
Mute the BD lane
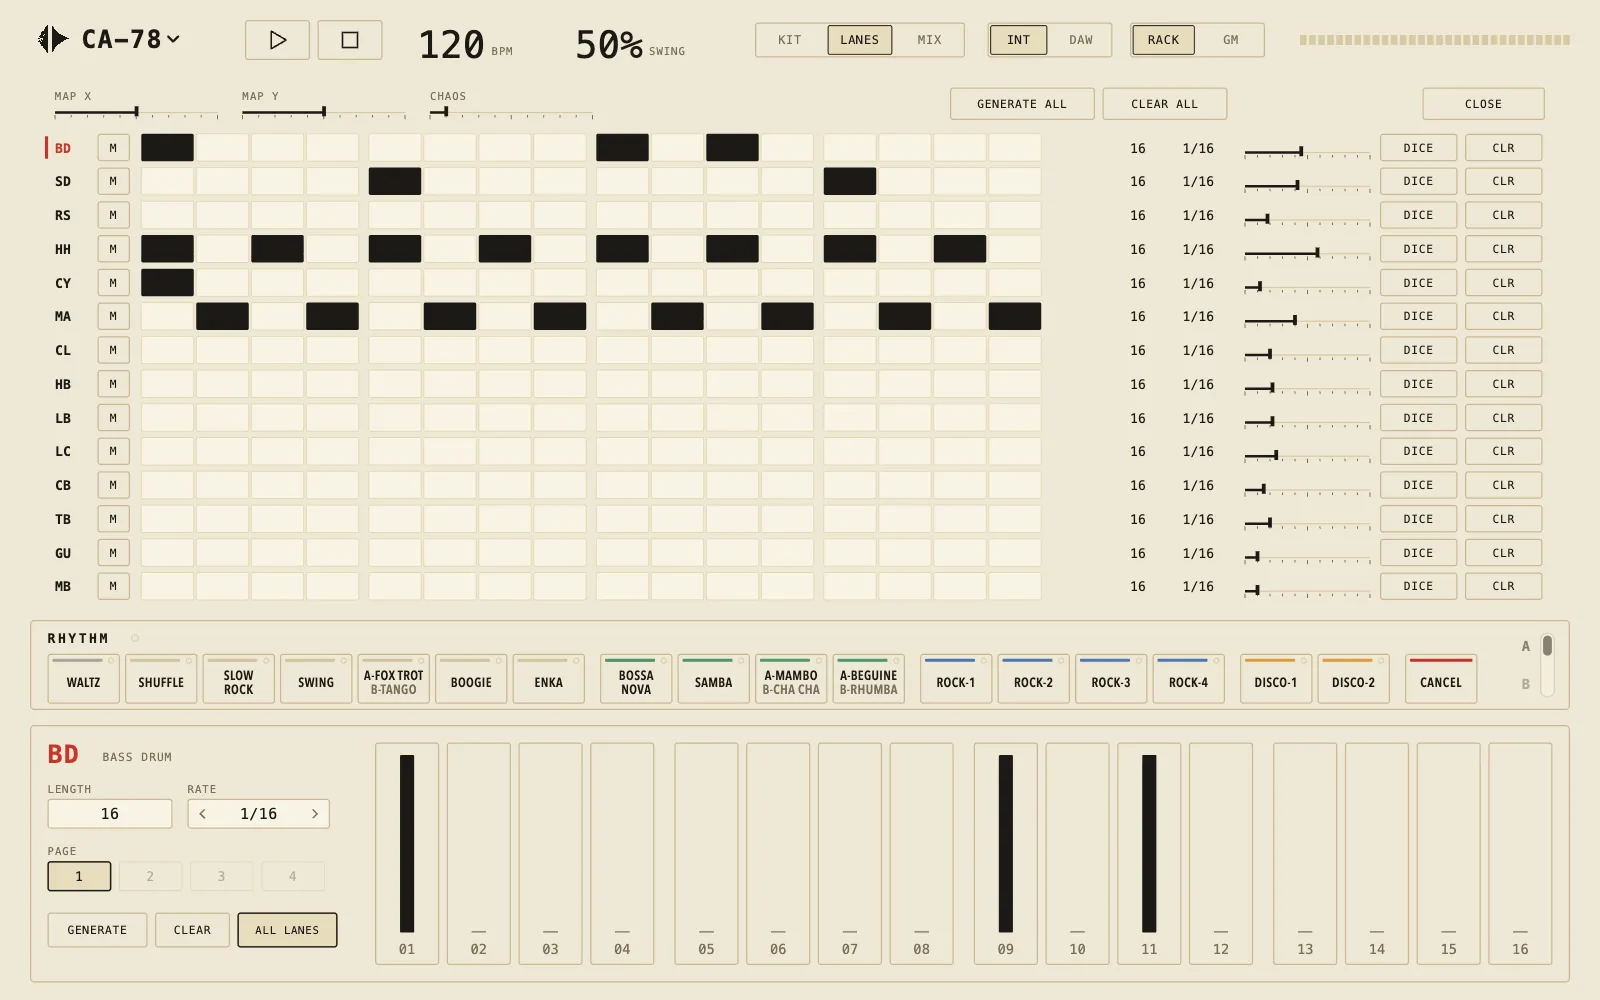[113, 148]
